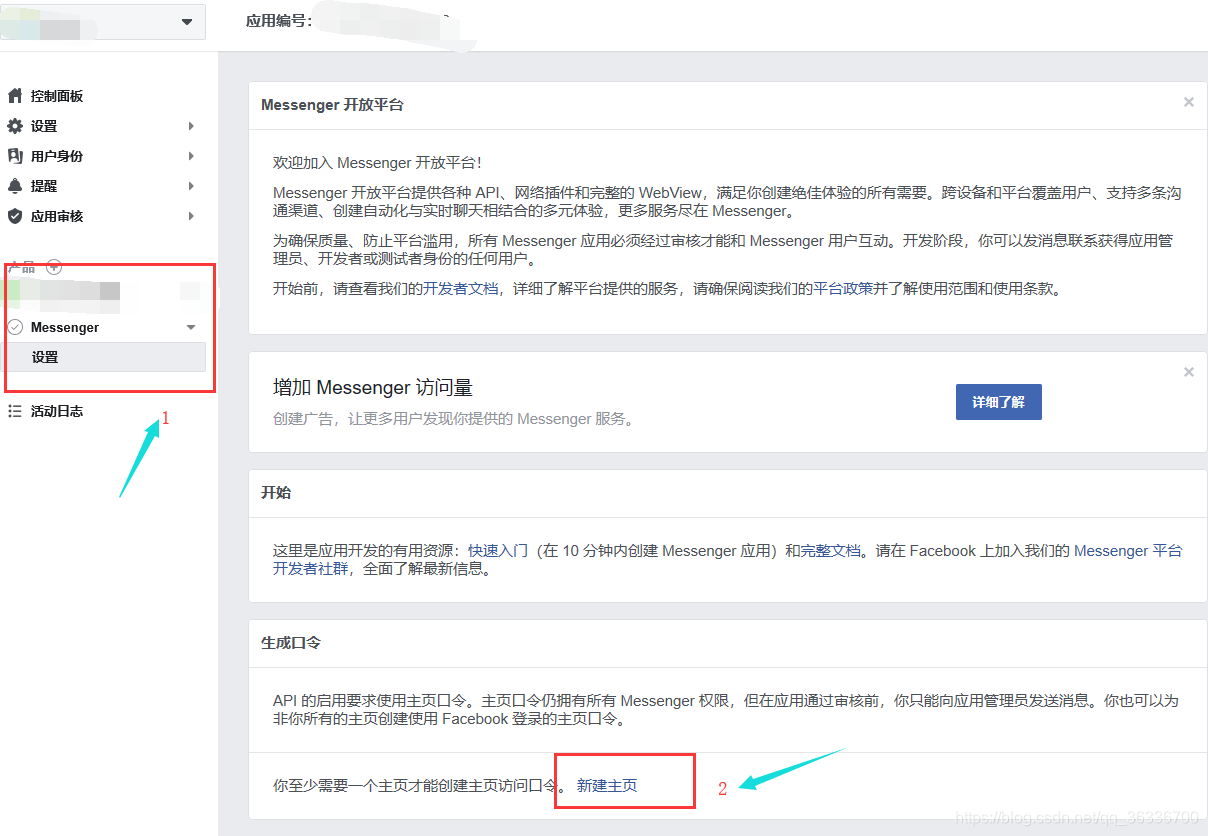Click the 增加 Messenger 访问量 heading

[x=373, y=388]
